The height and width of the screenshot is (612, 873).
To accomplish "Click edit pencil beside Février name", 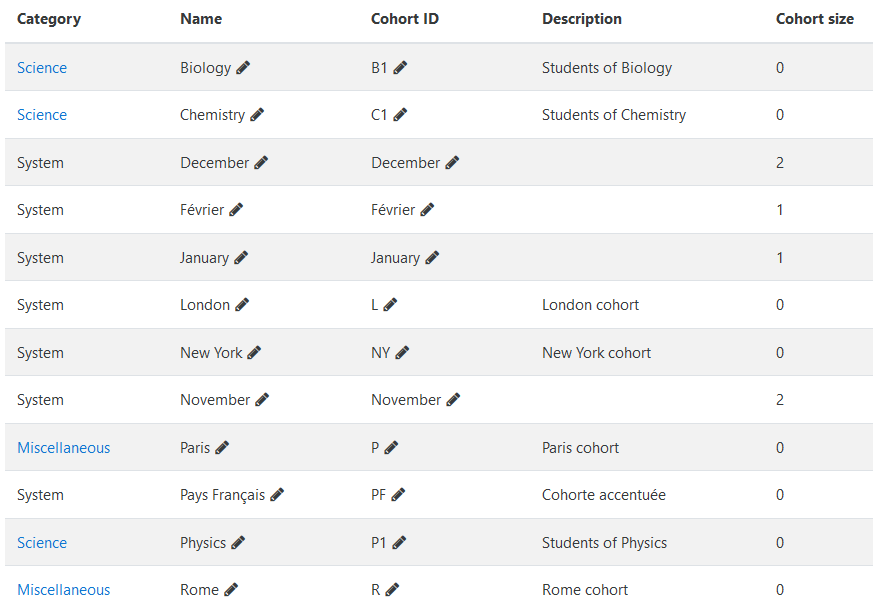I will 236,210.
